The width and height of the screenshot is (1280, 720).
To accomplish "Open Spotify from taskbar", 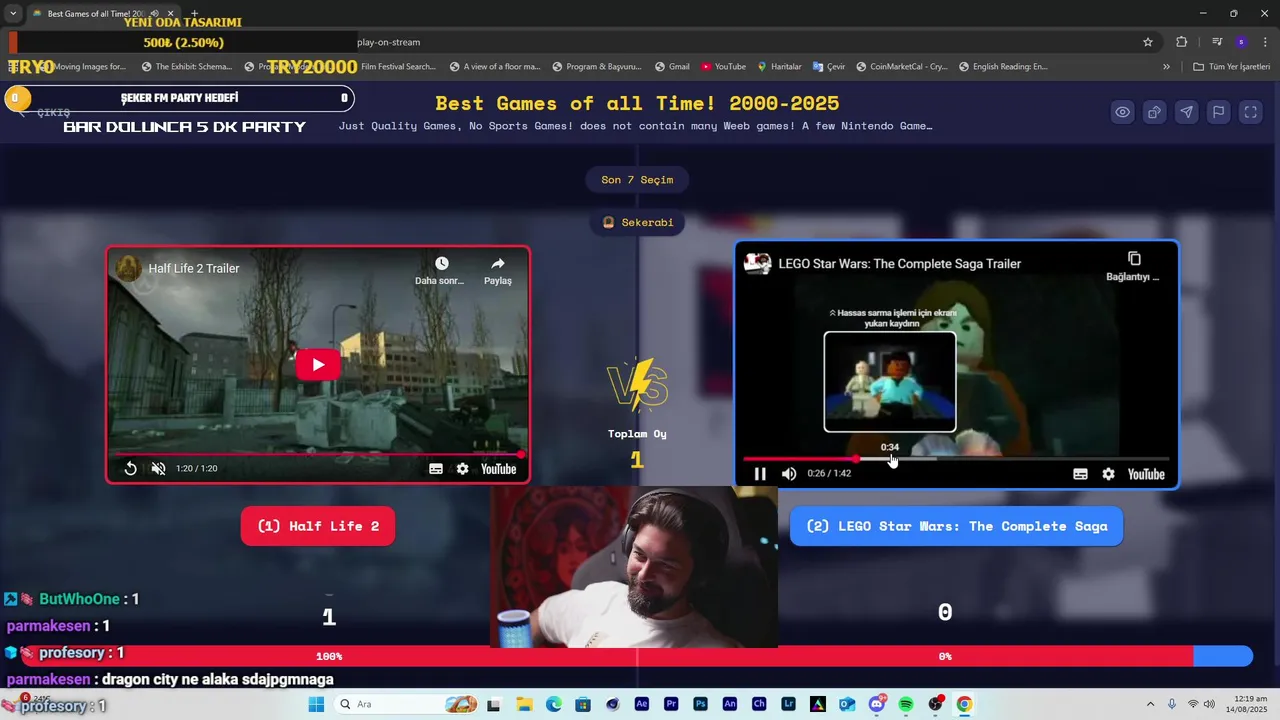I will point(906,704).
